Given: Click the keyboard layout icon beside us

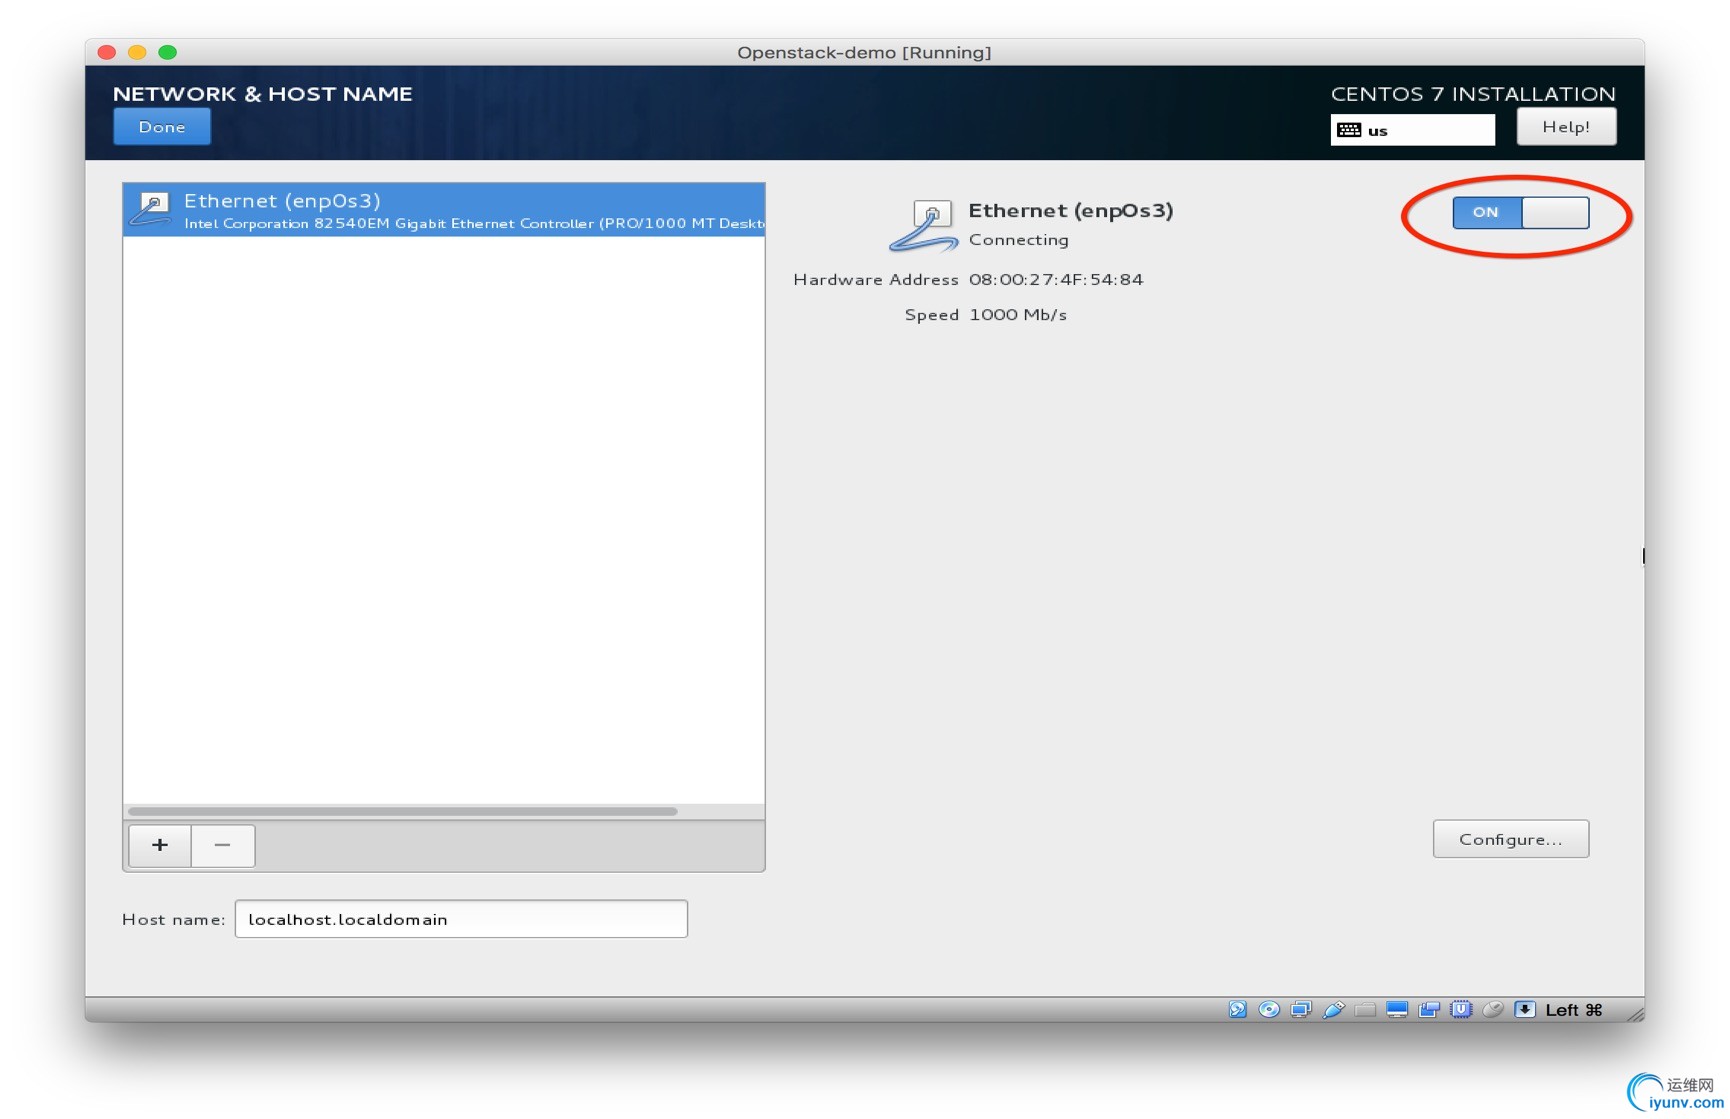Looking at the screenshot, I should [x=1349, y=130].
